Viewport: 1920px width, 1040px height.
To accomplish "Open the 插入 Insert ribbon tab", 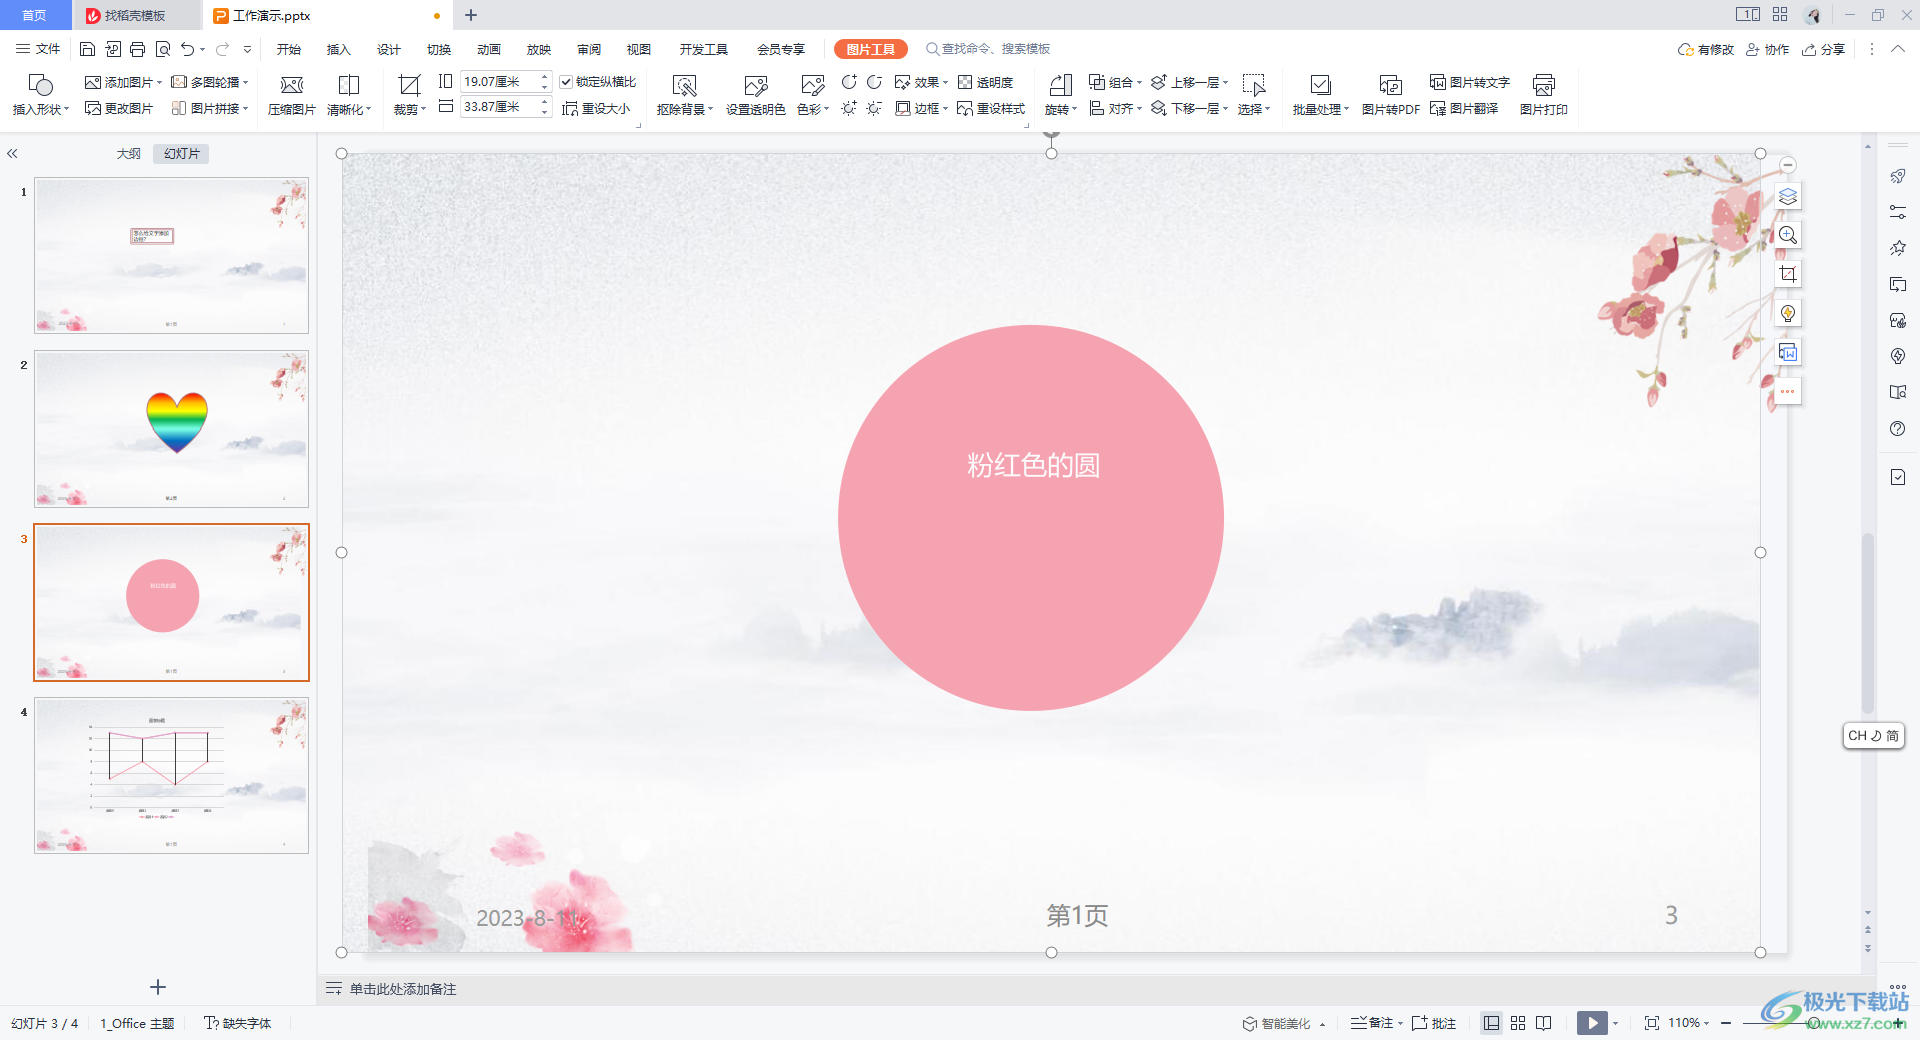I will (x=339, y=49).
